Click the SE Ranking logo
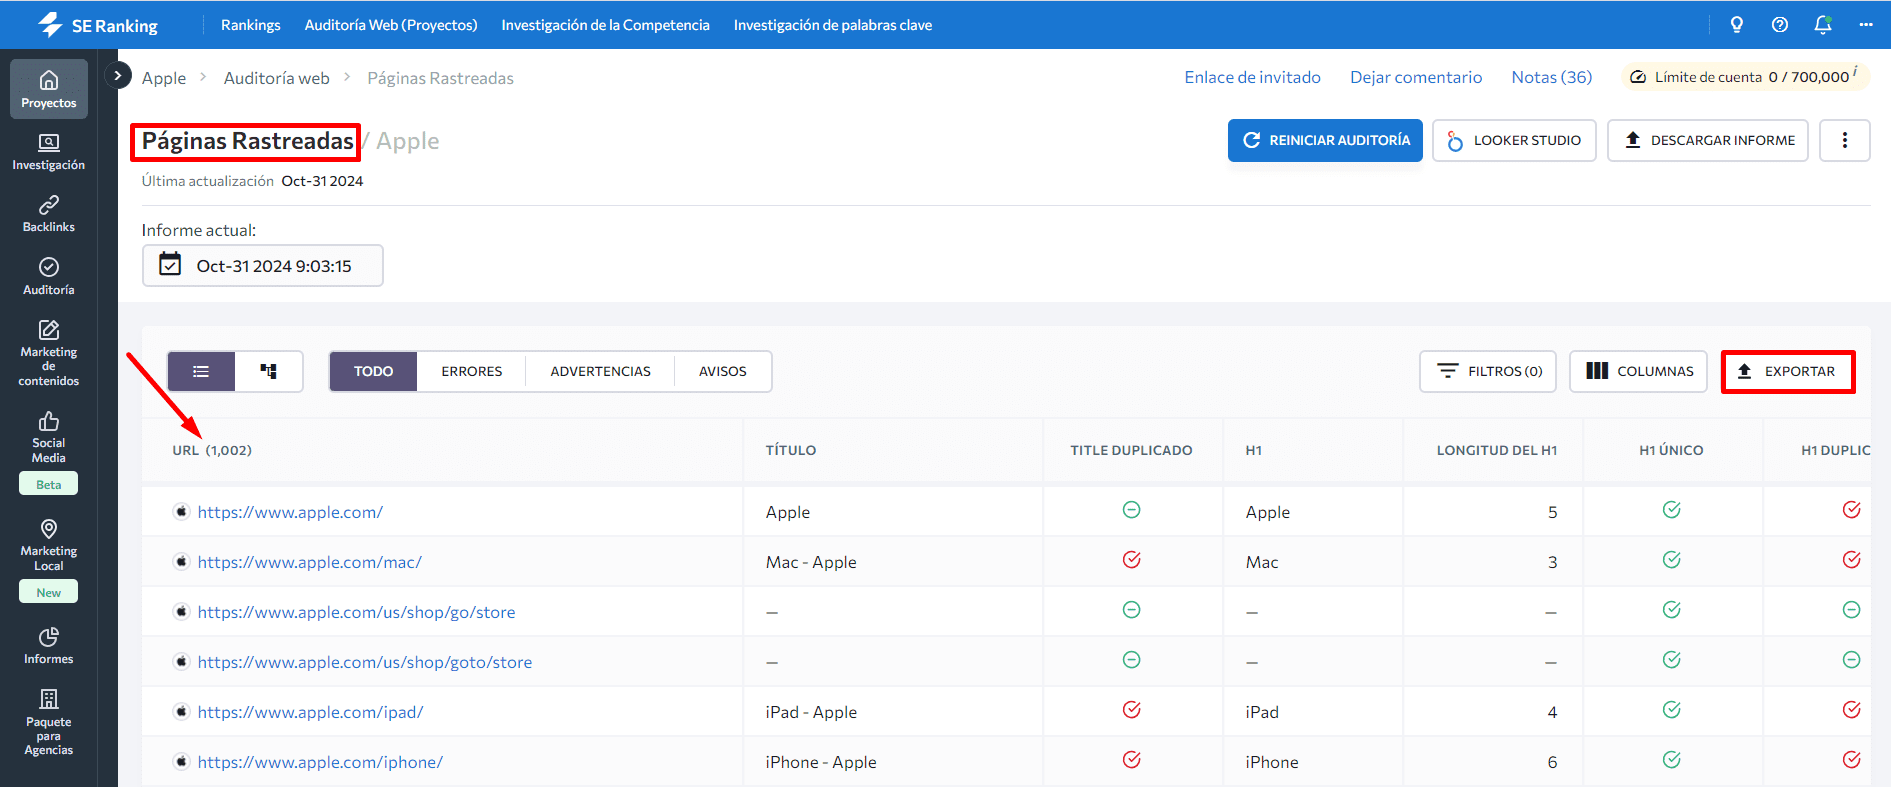Viewport: 1891px width, 787px height. (98, 25)
